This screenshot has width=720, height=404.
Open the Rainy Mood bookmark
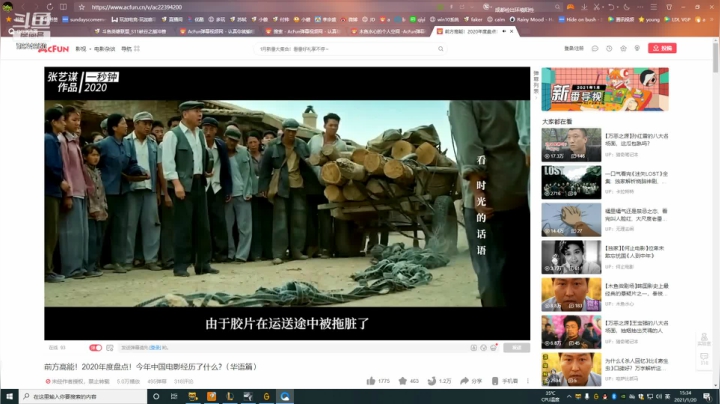coord(531,19)
